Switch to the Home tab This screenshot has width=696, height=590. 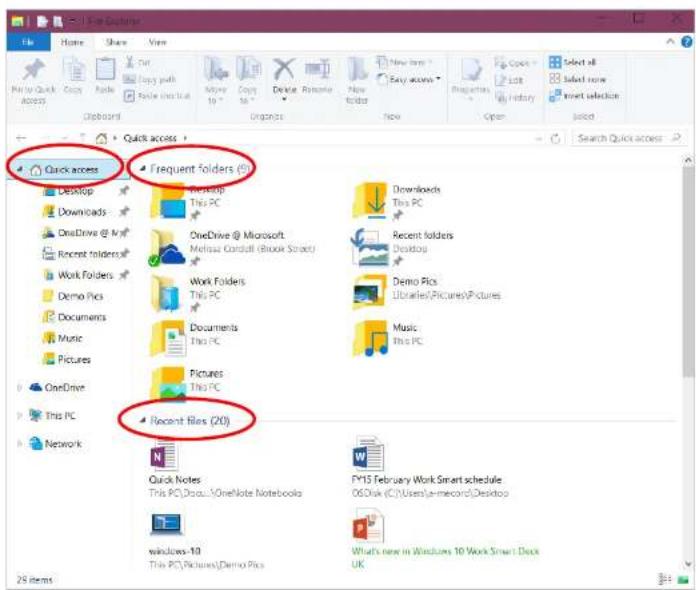pyautogui.click(x=72, y=42)
